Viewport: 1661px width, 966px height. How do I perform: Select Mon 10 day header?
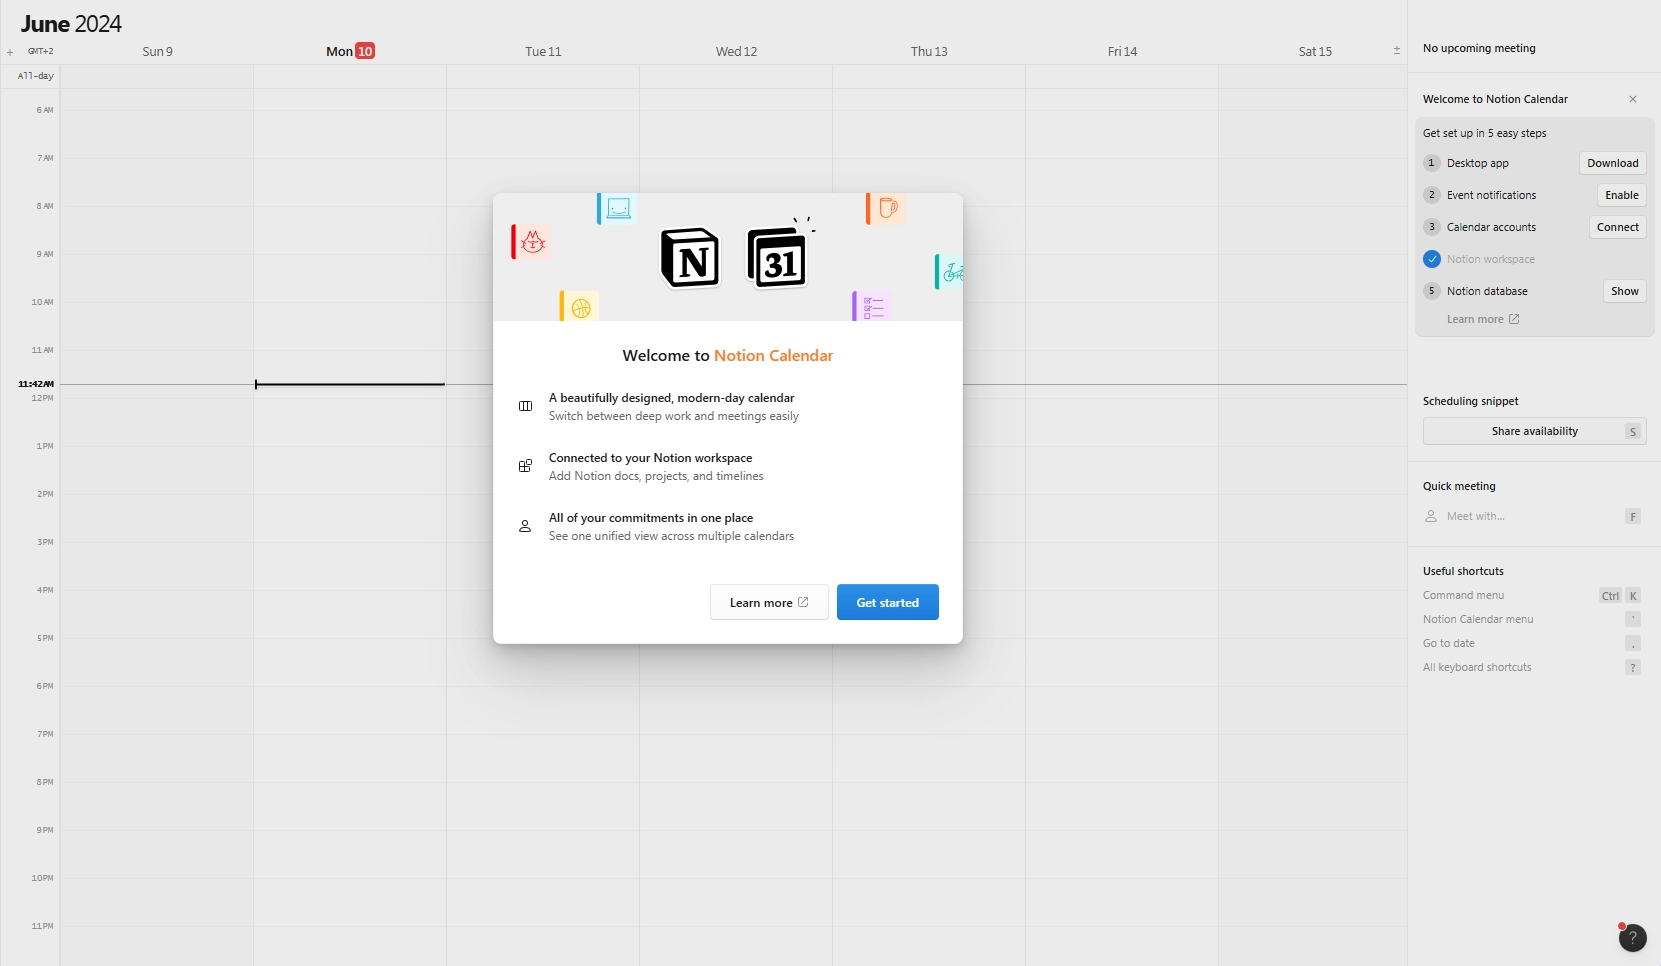tap(350, 51)
